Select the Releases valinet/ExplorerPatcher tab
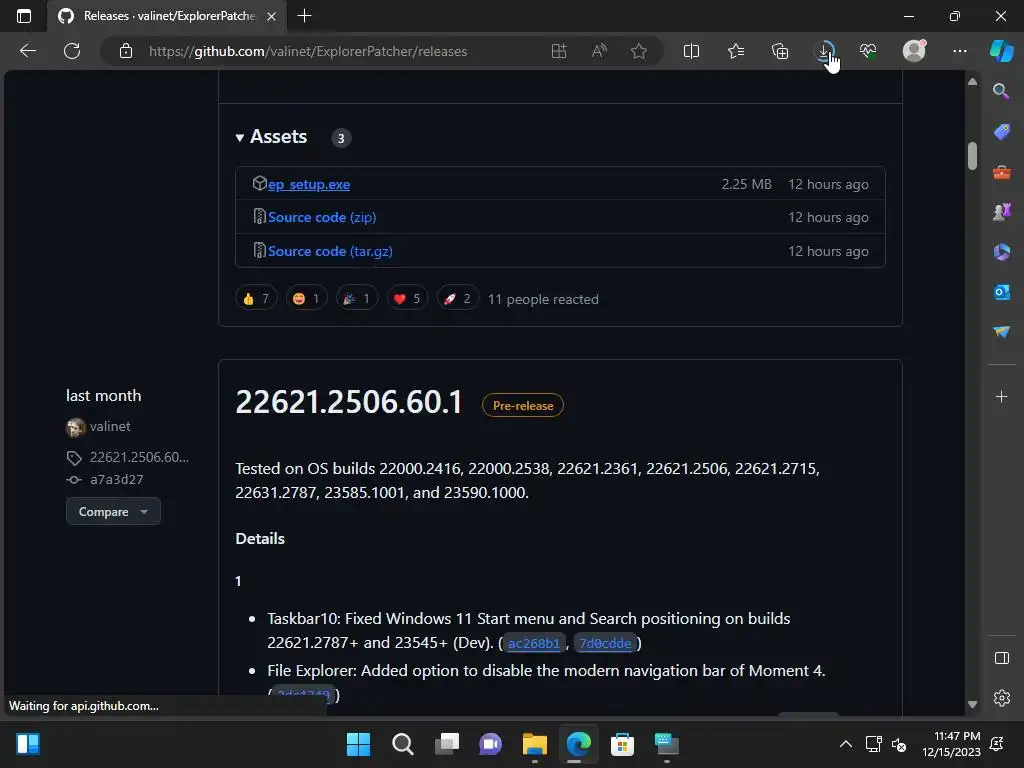1024x768 pixels. (x=168, y=16)
